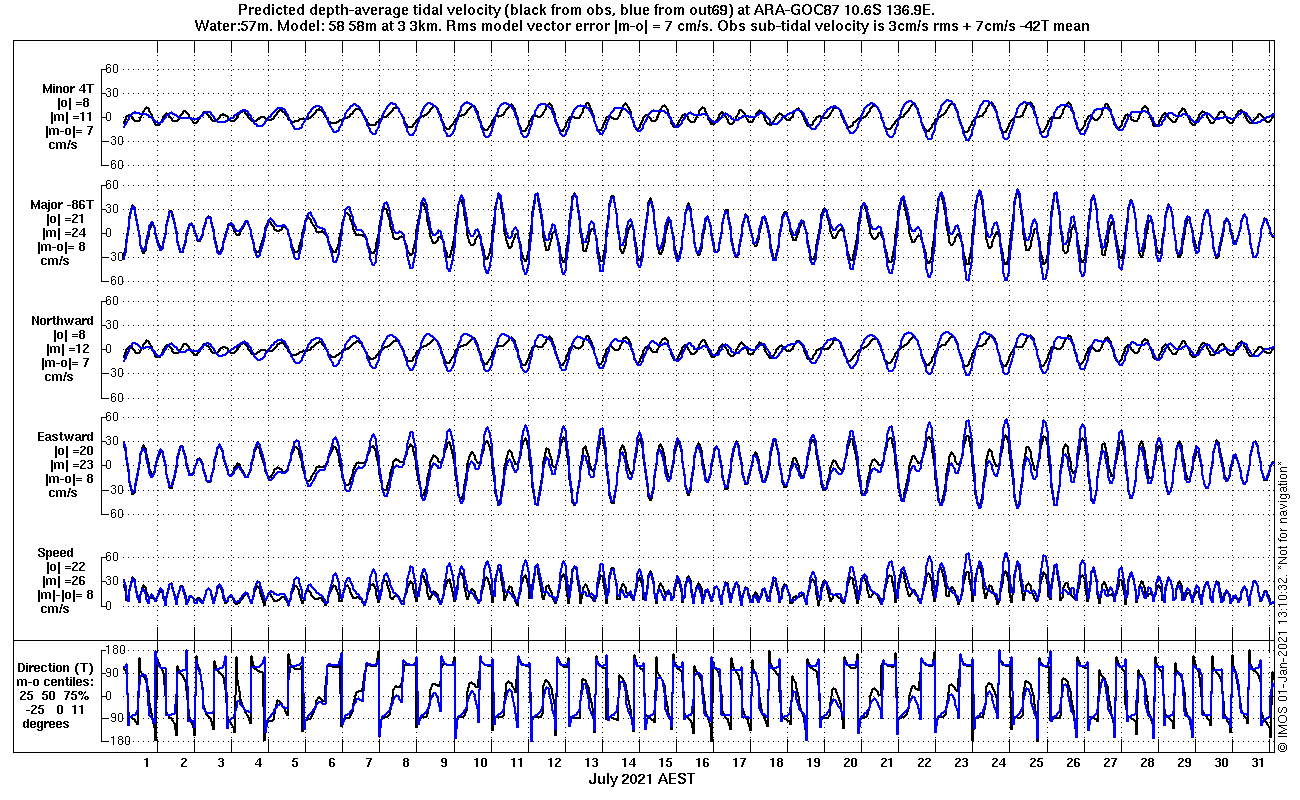Click day '15' on the date axis
Screen dimensions: 1300x800
[x=665, y=762]
